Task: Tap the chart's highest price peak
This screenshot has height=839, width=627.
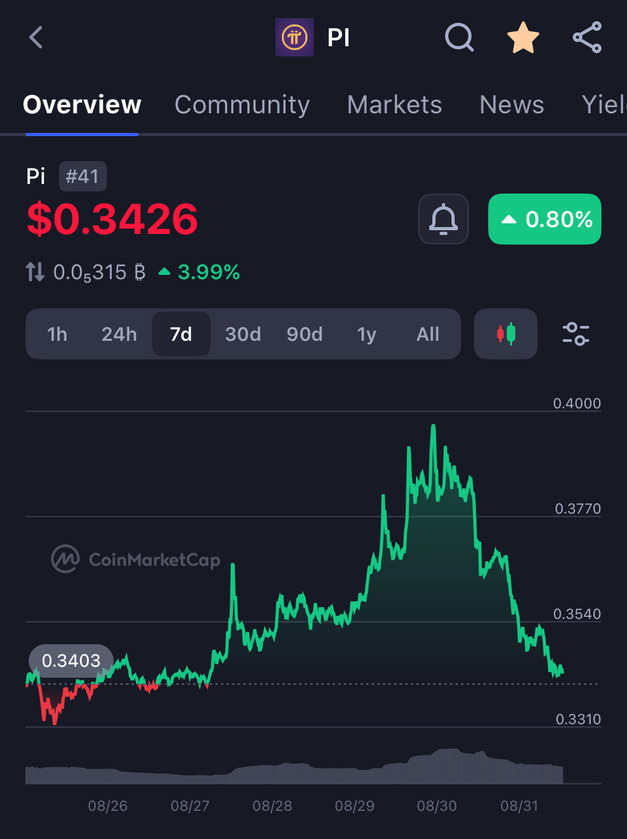Action: [433, 426]
